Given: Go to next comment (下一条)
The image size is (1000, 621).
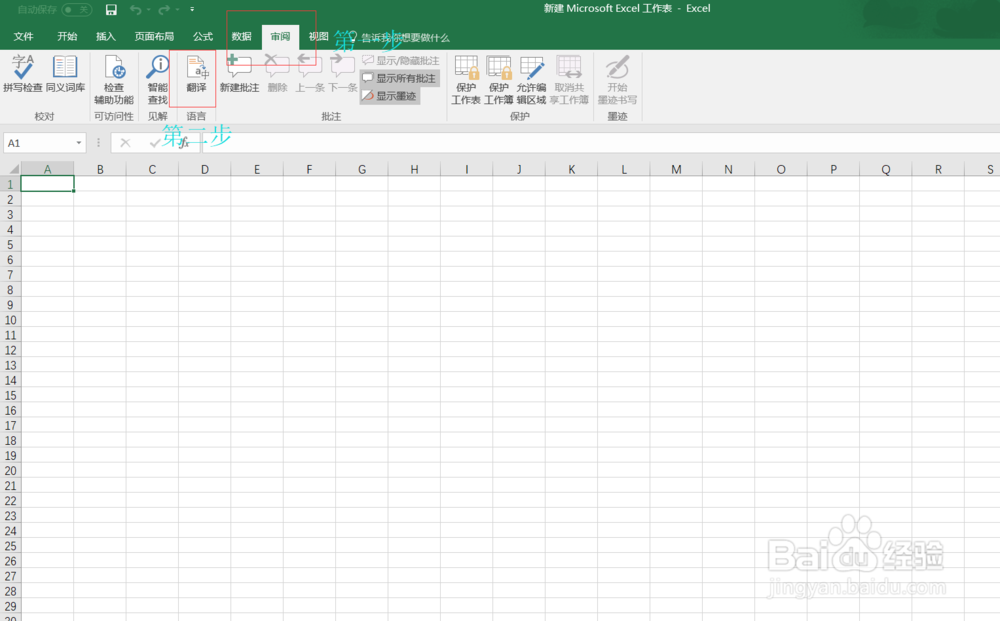Looking at the screenshot, I should (x=342, y=73).
